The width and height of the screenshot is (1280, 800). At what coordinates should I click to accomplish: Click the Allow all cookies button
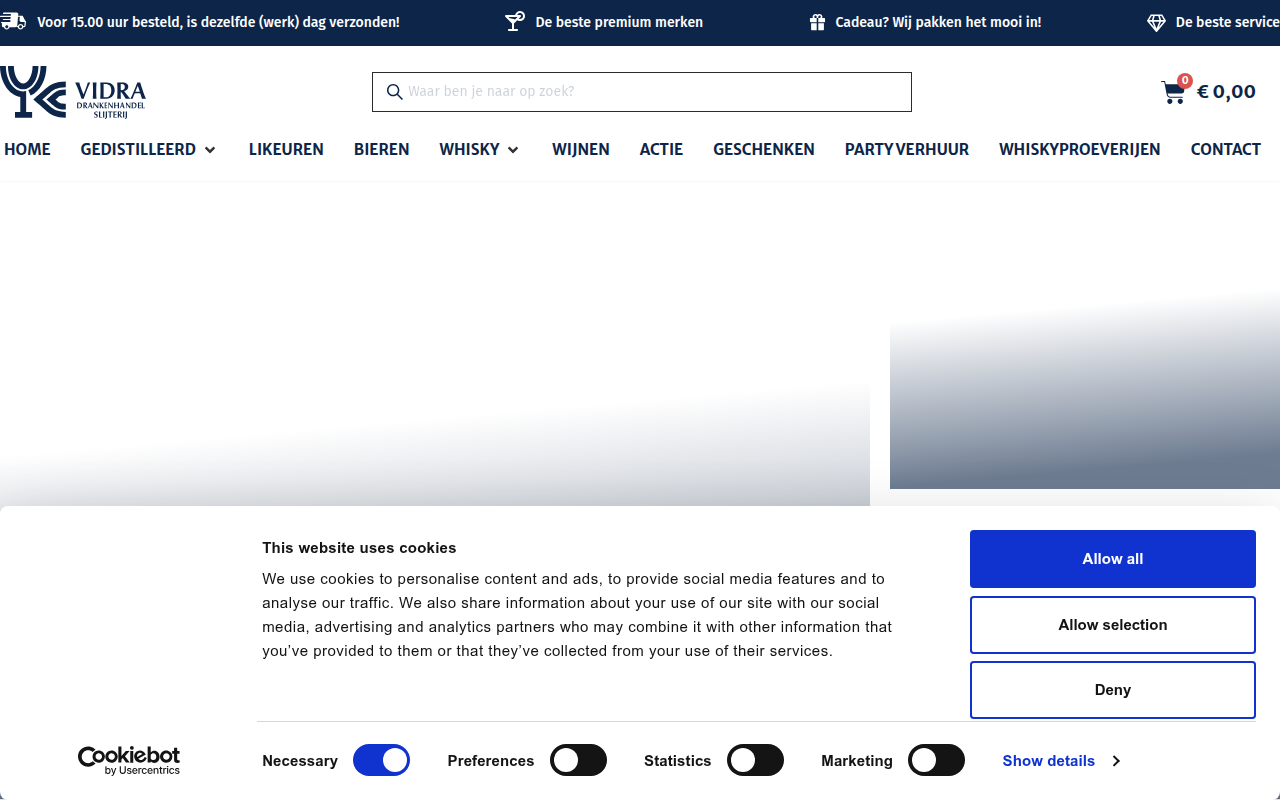click(x=1113, y=559)
